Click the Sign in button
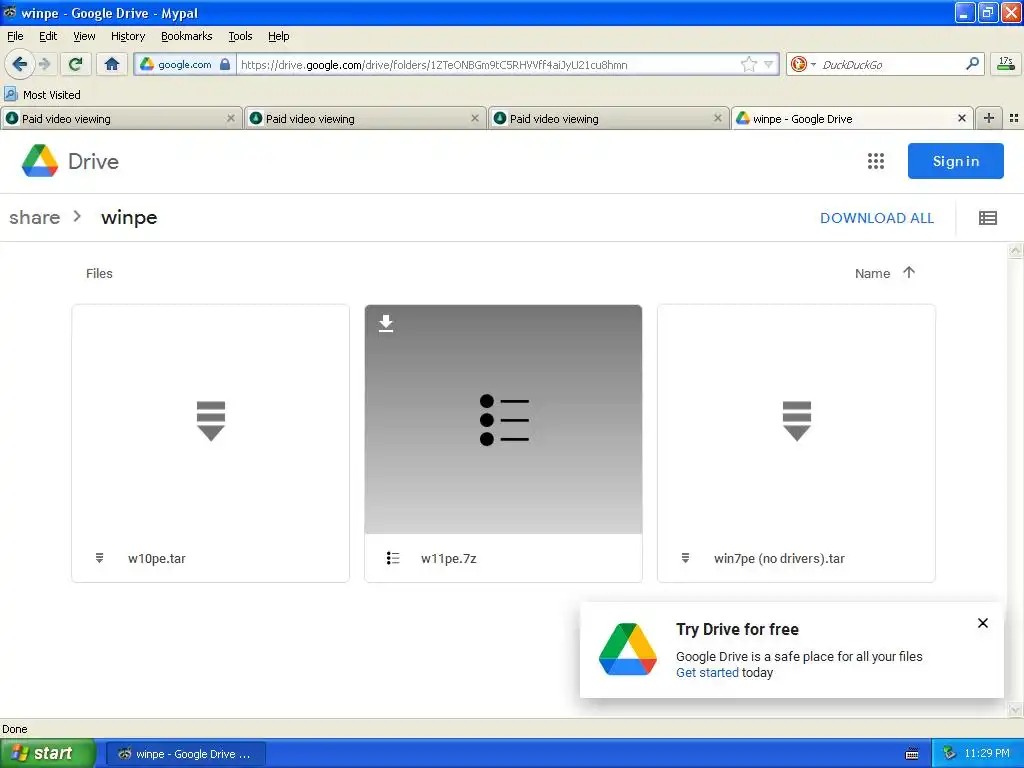The image size is (1024, 768). click(x=955, y=161)
